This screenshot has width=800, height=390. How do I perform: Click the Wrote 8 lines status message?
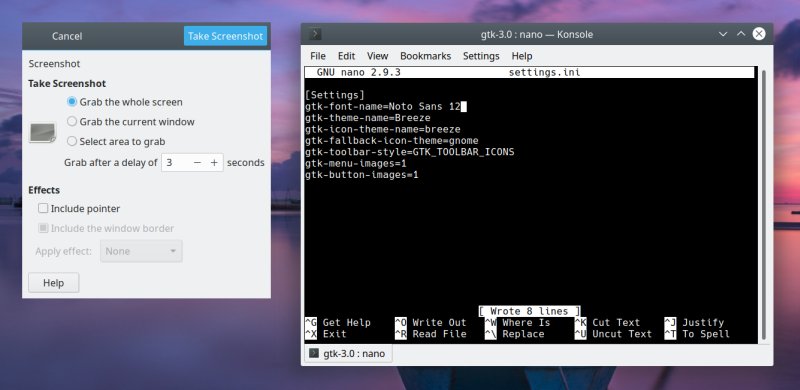point(529,311)
